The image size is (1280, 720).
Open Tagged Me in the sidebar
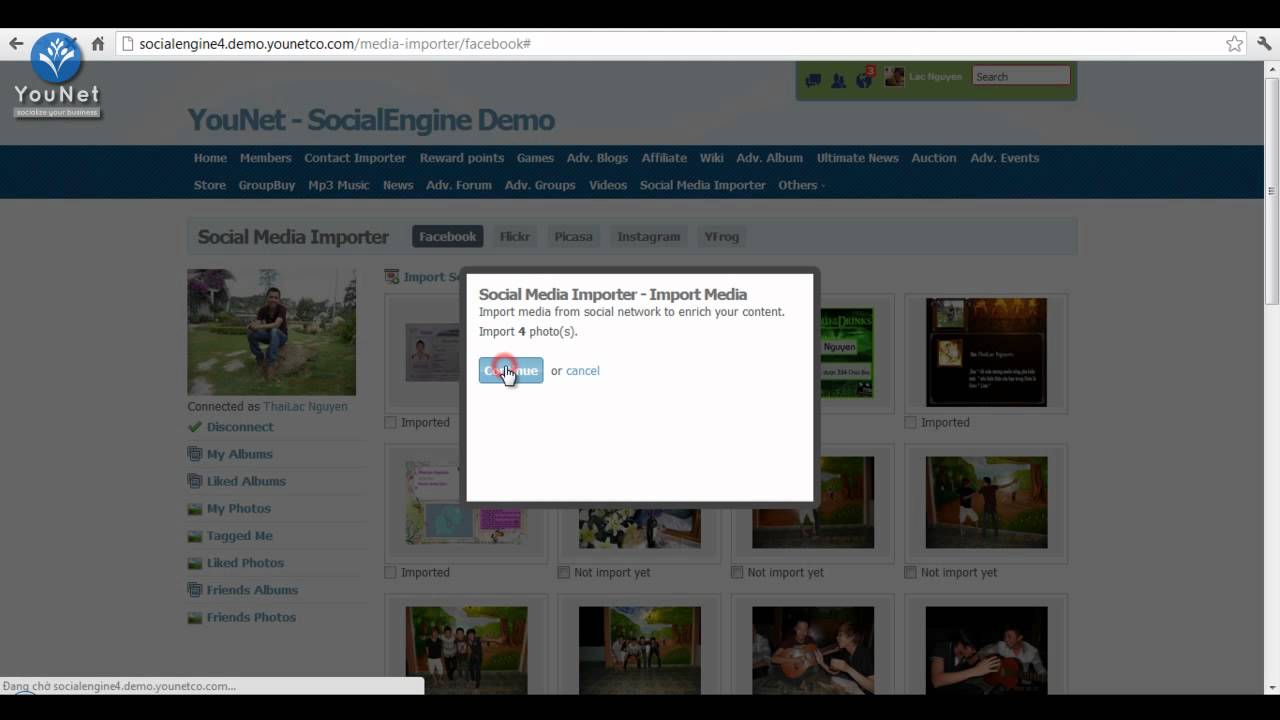[x=240, y=535]
